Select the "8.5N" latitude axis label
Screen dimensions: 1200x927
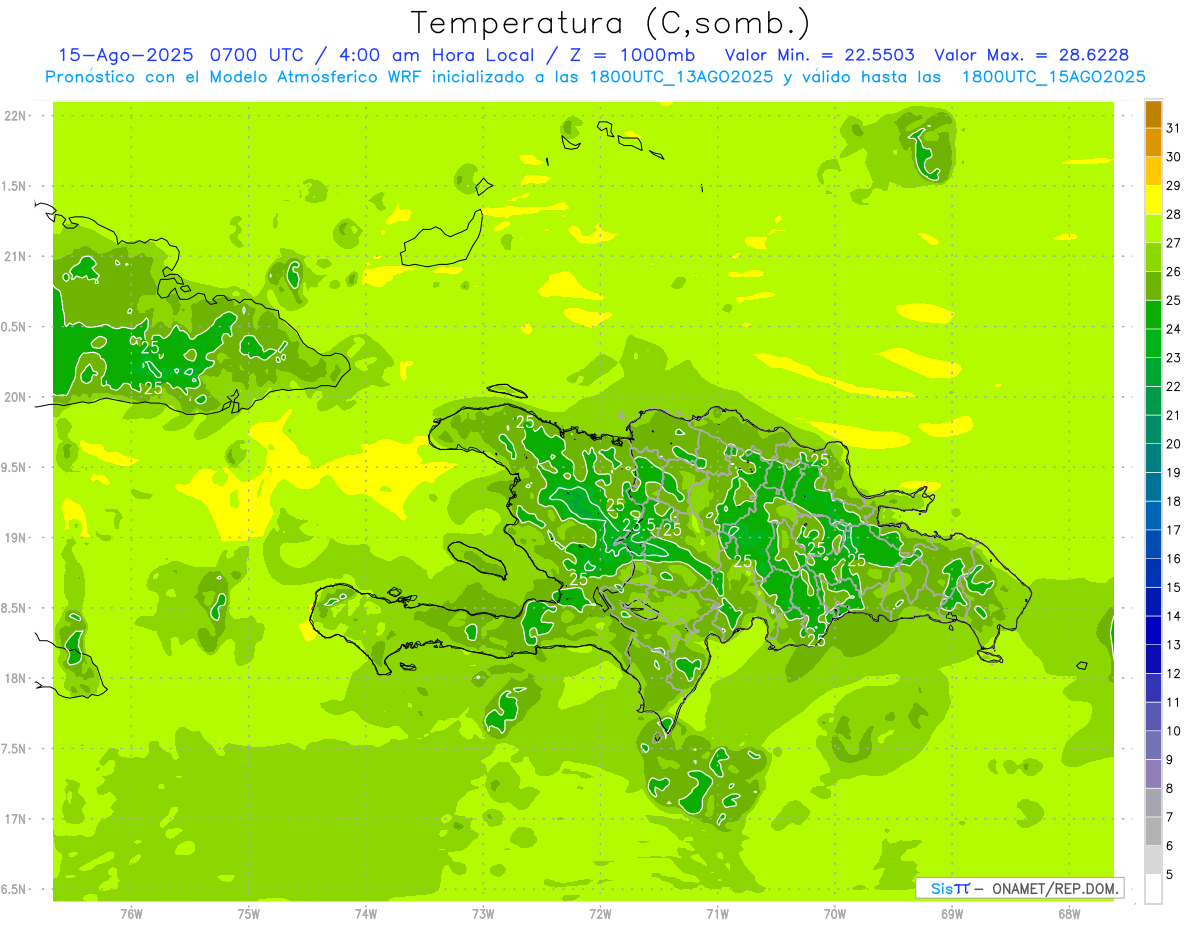15,608
